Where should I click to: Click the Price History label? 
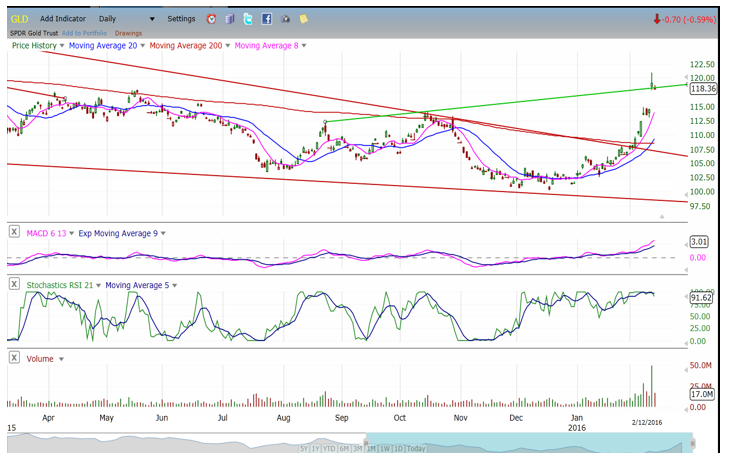pyautogui.click(x=34, y=46)
